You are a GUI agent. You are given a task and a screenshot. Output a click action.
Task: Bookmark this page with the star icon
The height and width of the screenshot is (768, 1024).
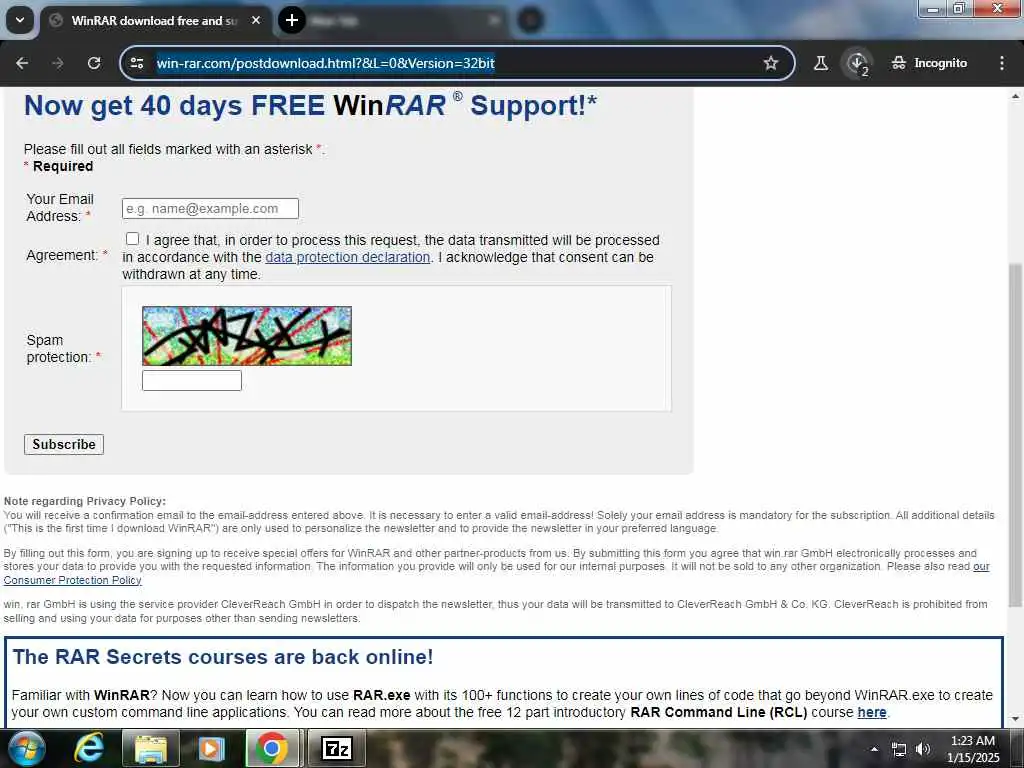771,63
